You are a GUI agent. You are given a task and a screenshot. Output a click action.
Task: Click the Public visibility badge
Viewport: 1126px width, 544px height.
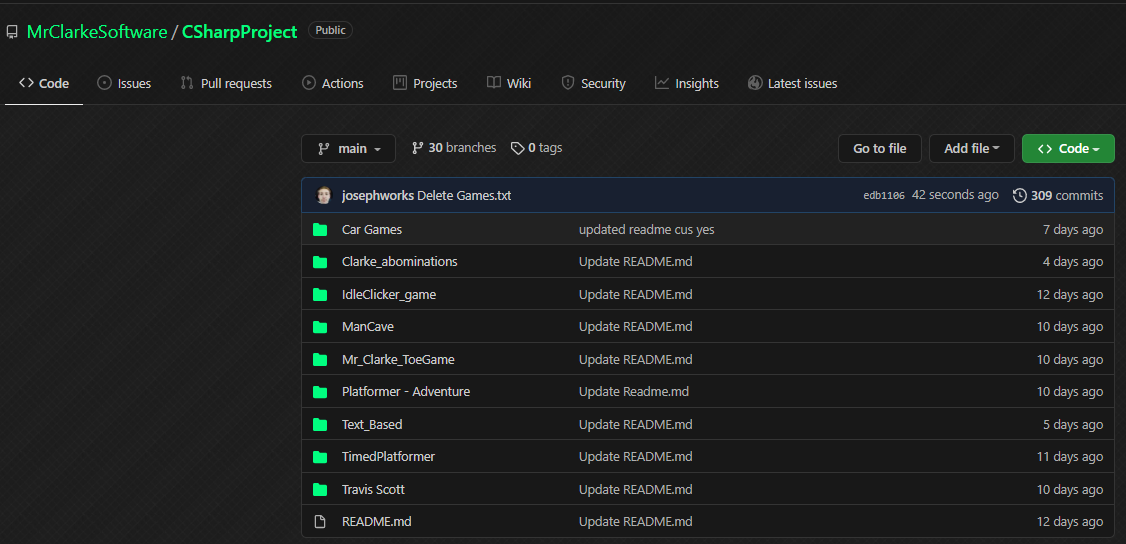[x=330, y=30]
